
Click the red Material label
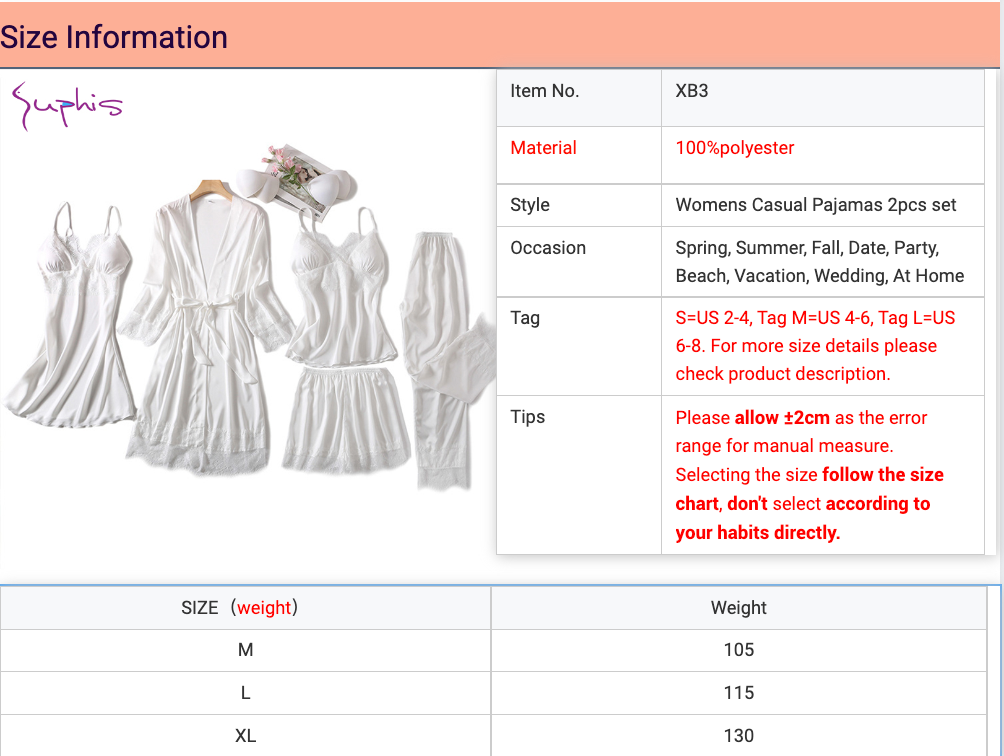pyautogui.click(x=543, y=148)
